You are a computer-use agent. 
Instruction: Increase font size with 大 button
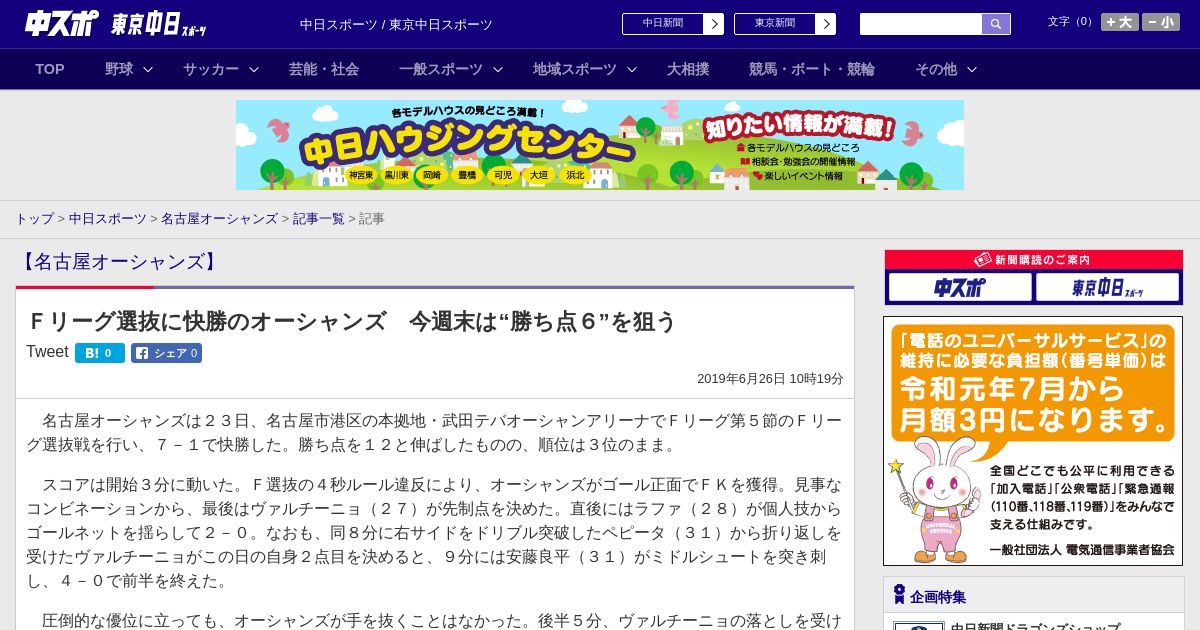[1120, 22]
